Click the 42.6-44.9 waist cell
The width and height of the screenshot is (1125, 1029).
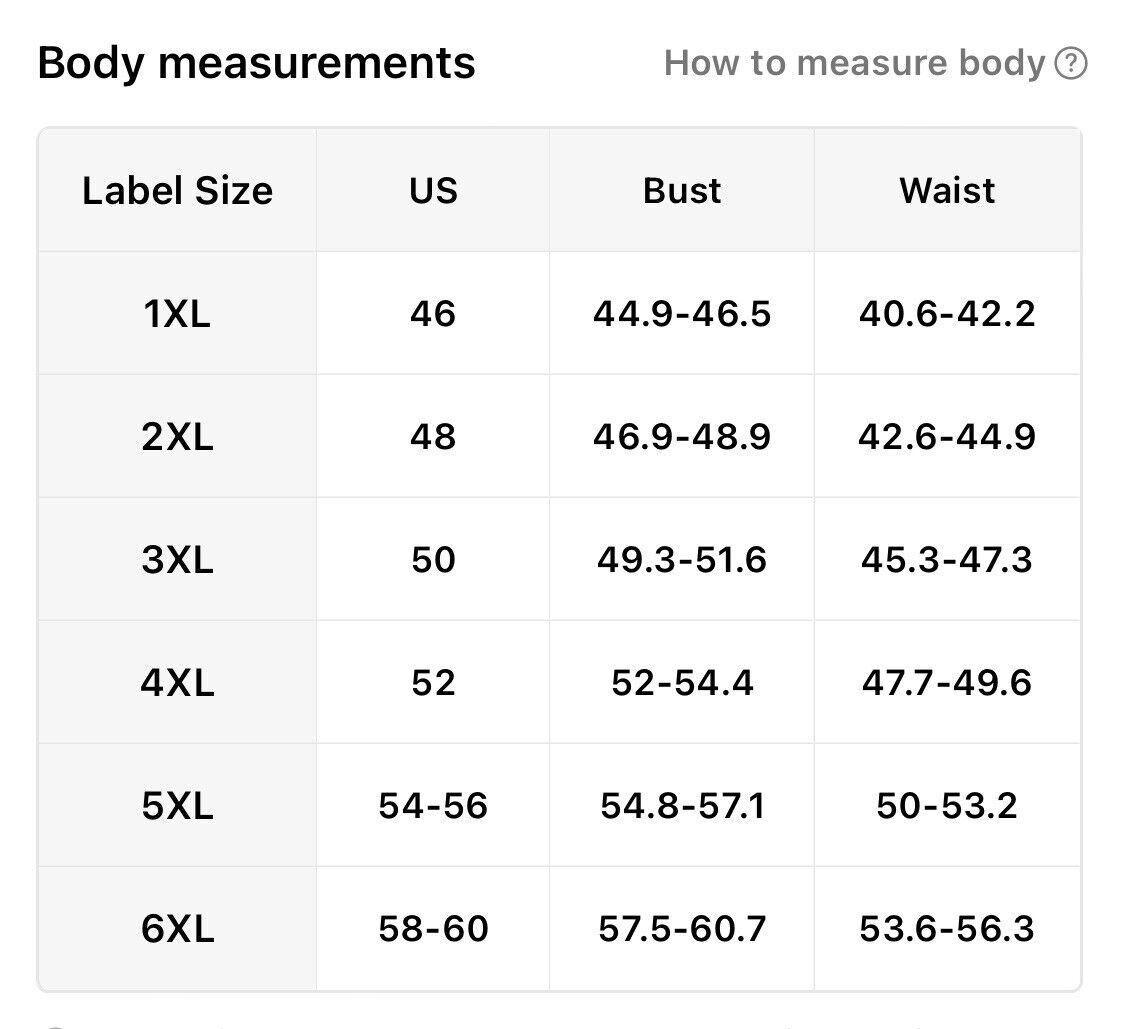[x=947, y=436]
